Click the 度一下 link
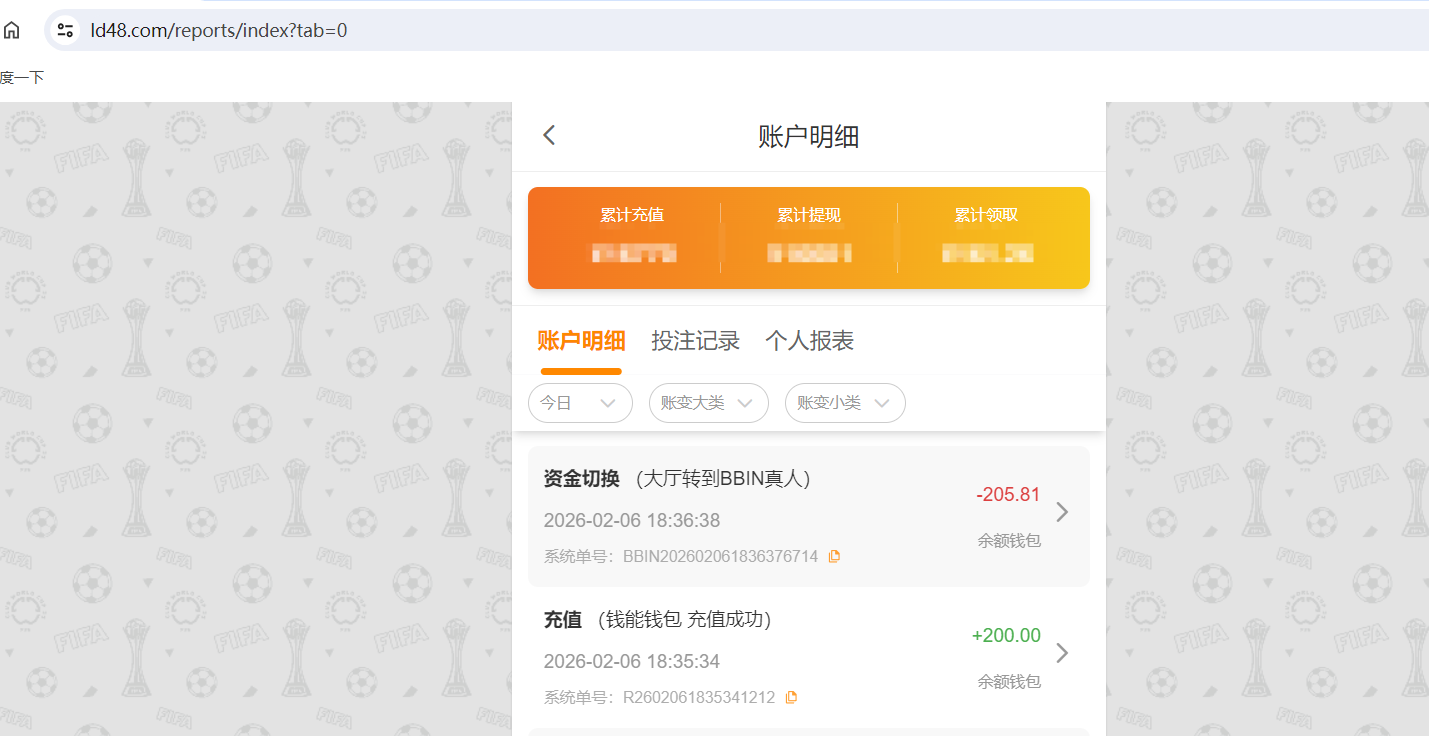The image size is (1429, 736). pyautogui.click(x=22, y=76)
